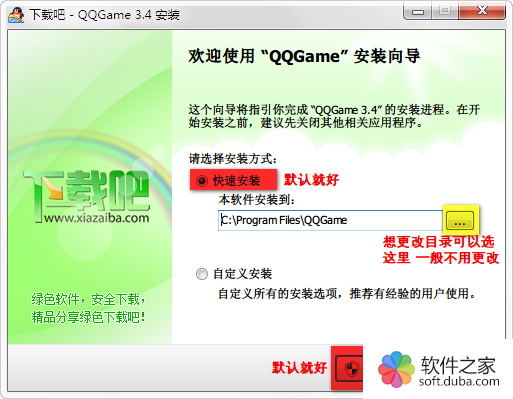Click the QQ penguin icon in title bar
This screenshot has height=399, width=513.
16,15
